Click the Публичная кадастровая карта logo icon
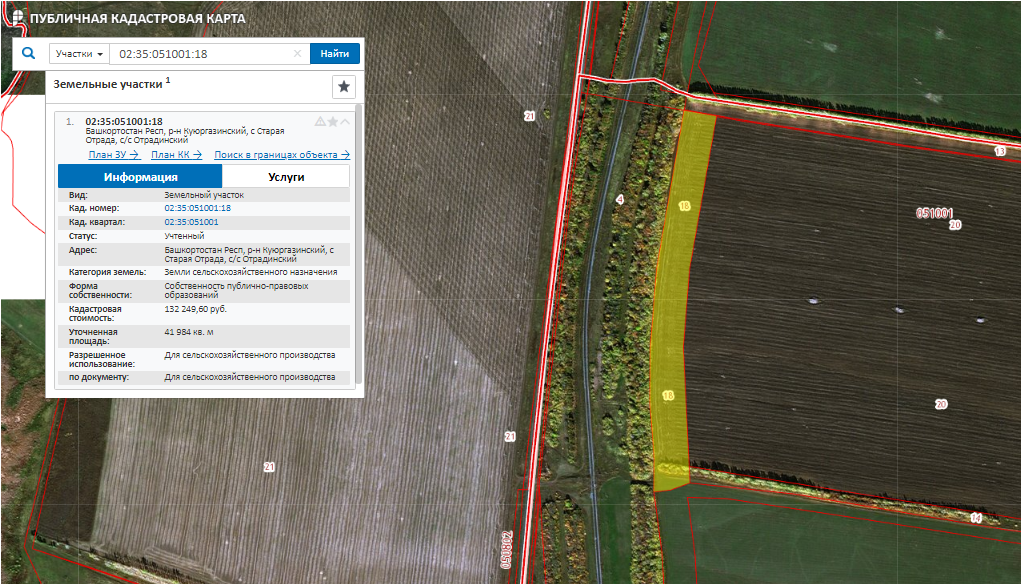 pyautogui.click(x=16, y=19)
